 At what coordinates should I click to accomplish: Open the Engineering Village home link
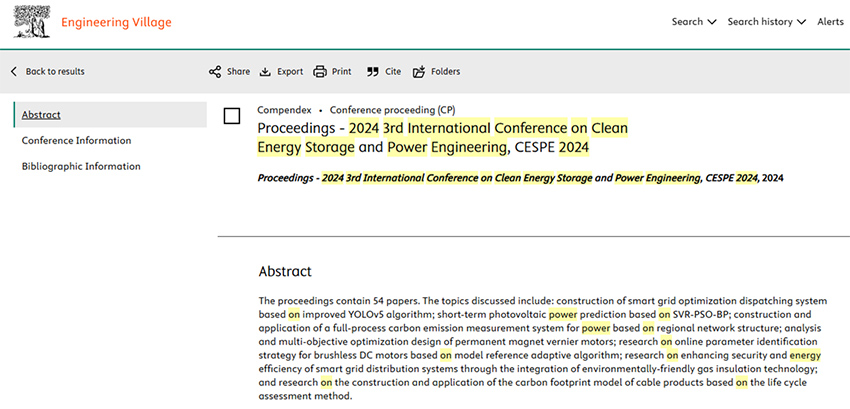[x=116, y=22]
